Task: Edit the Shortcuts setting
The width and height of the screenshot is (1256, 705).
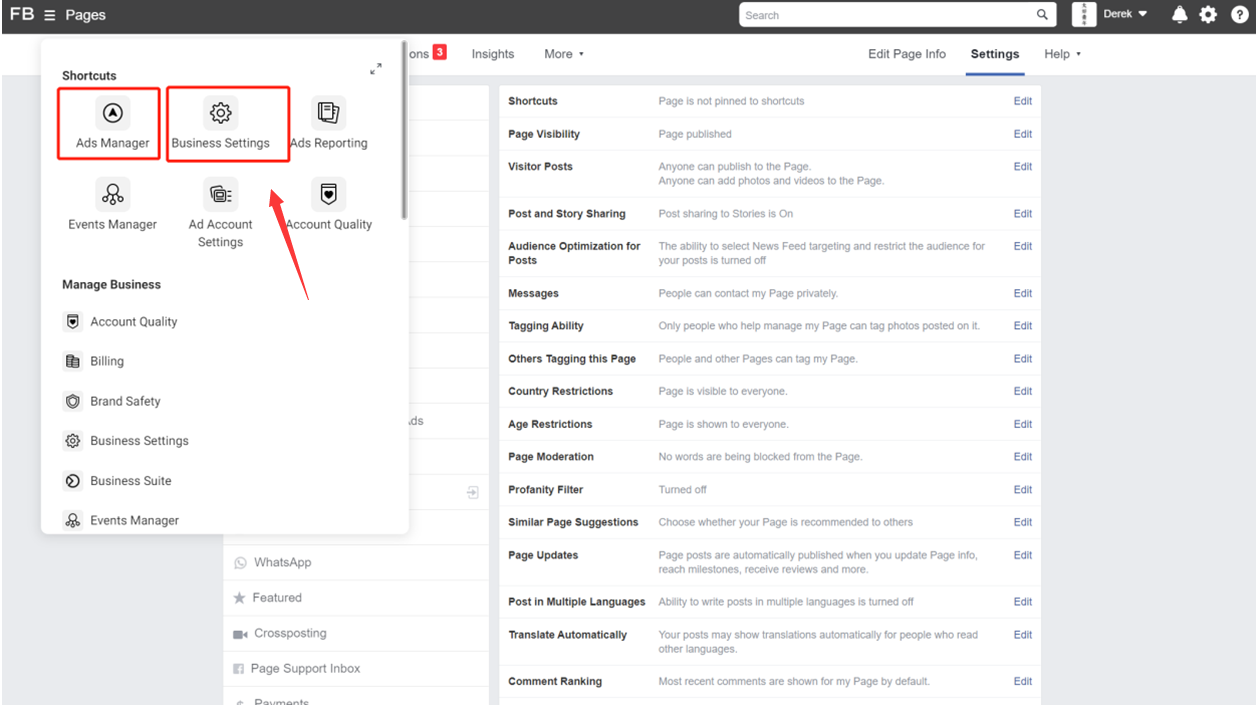Action: 1023,101
